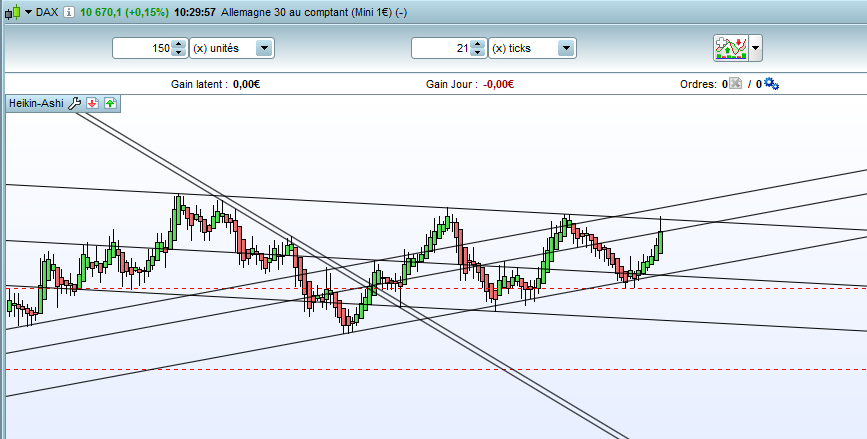867x439 pixels.
Task: Increase the ticks value with up arrow
Action: (x=478, y=44)
